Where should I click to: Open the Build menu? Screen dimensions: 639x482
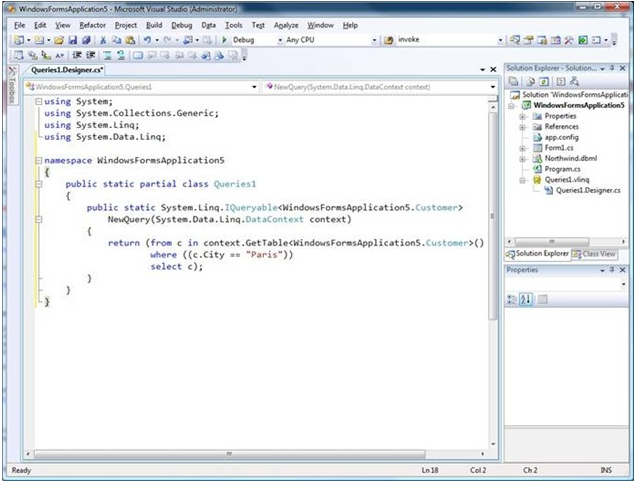(154, 25)
